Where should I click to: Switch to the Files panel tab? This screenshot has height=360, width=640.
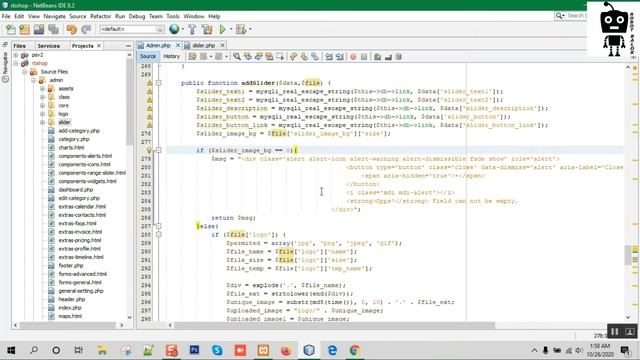click(x=19, y=46)
